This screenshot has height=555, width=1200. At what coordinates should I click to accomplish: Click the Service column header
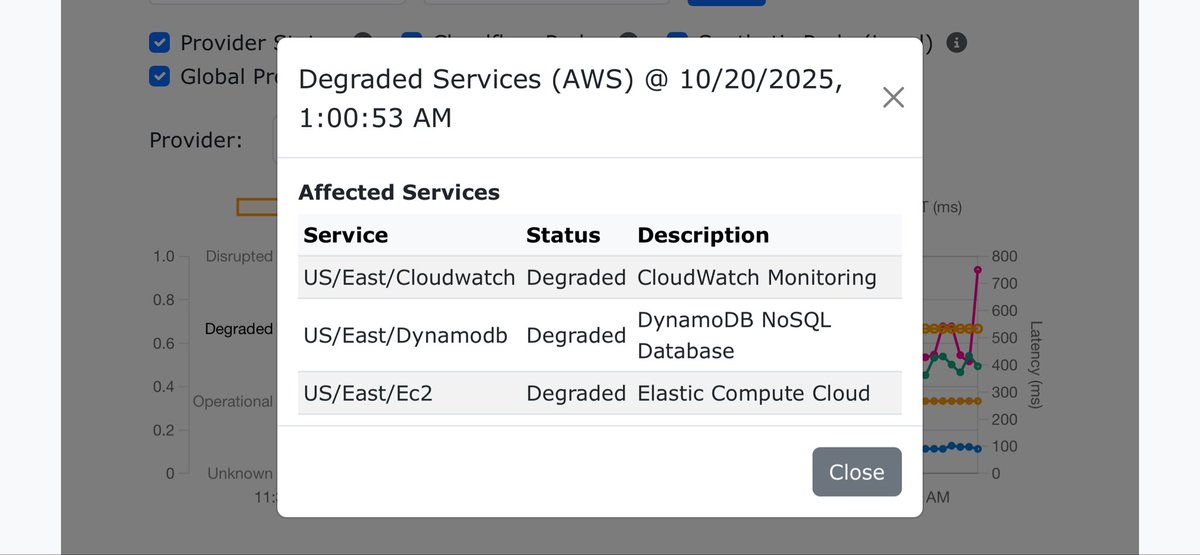click(346, 235)
